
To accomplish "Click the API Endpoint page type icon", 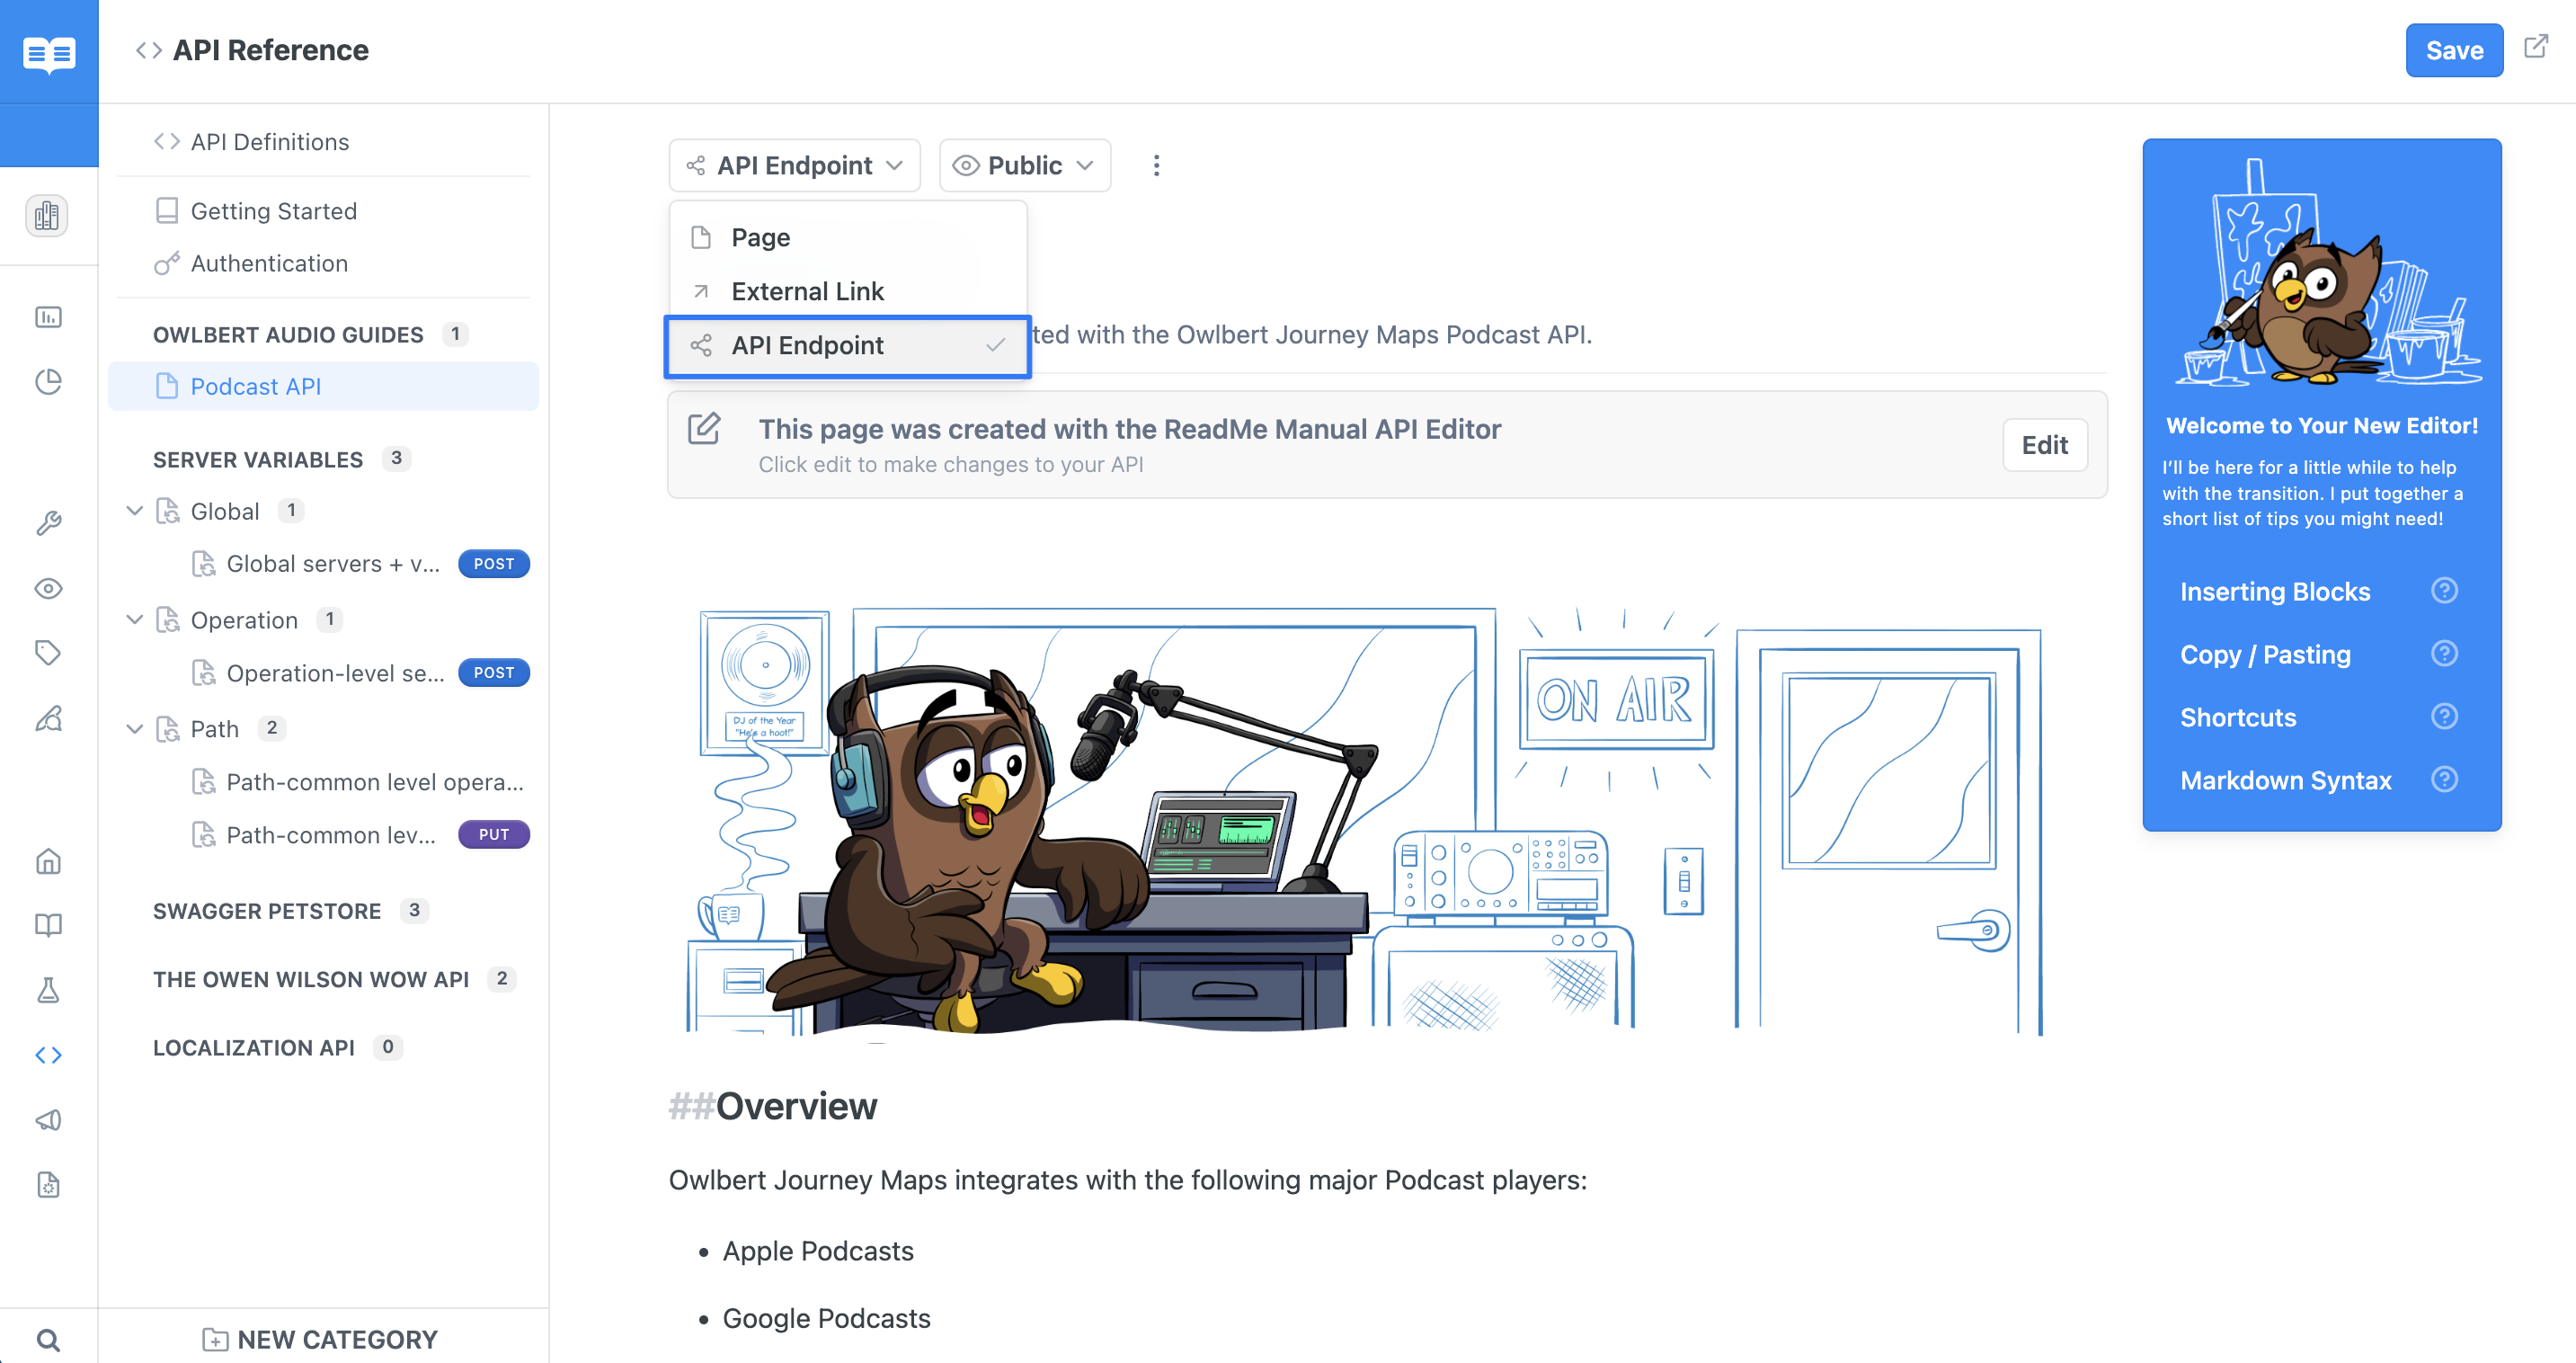I will [700, 346].
